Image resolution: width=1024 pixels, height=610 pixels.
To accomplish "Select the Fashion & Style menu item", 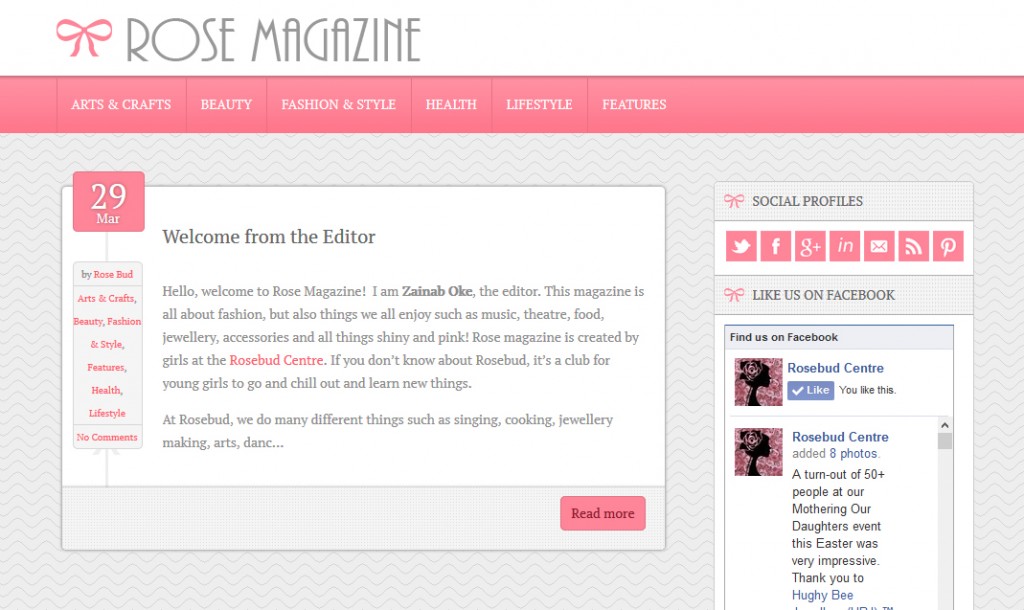I will coord(338,104).
